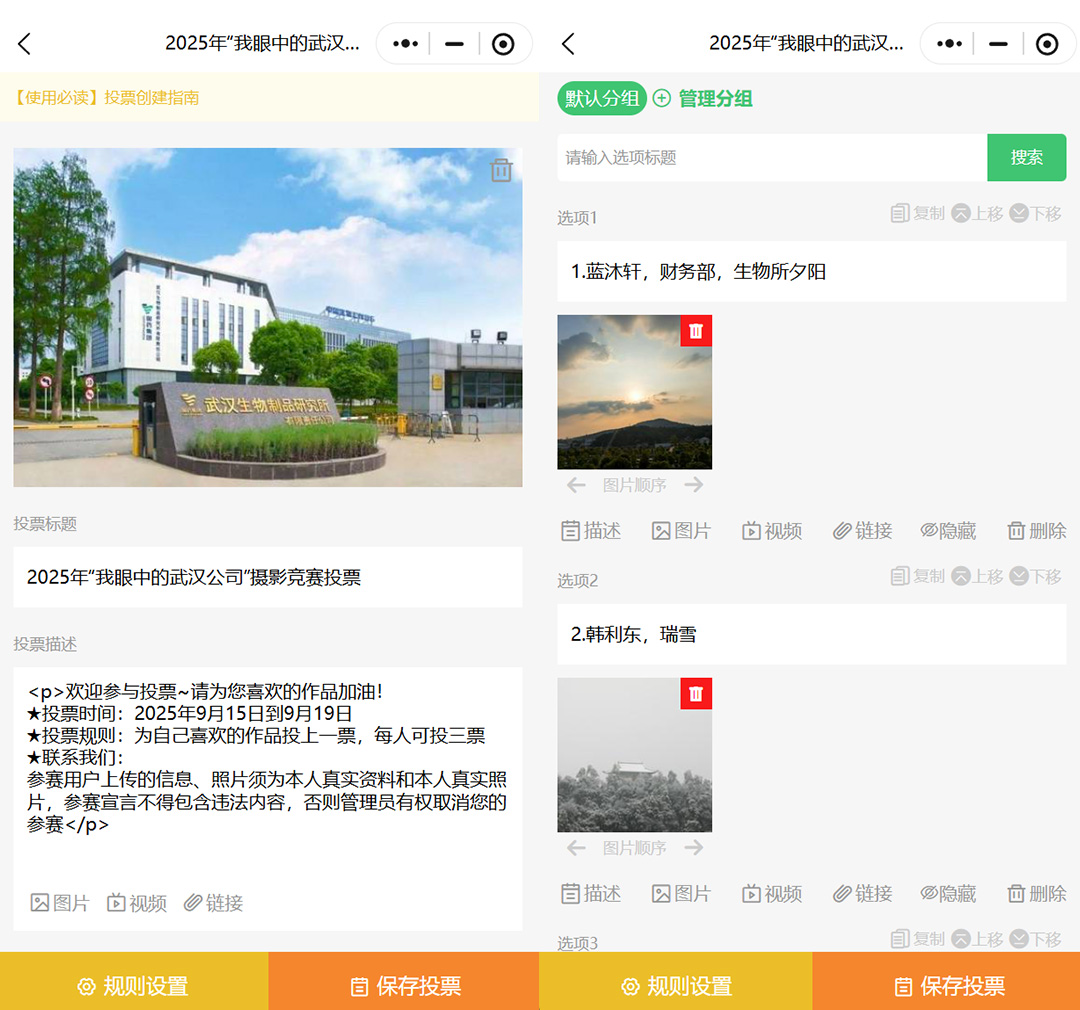The height and width of the screenshot is (1010, 1080).
Task: Select the 默认分组 group tab
Action: (x=602, y=98)
